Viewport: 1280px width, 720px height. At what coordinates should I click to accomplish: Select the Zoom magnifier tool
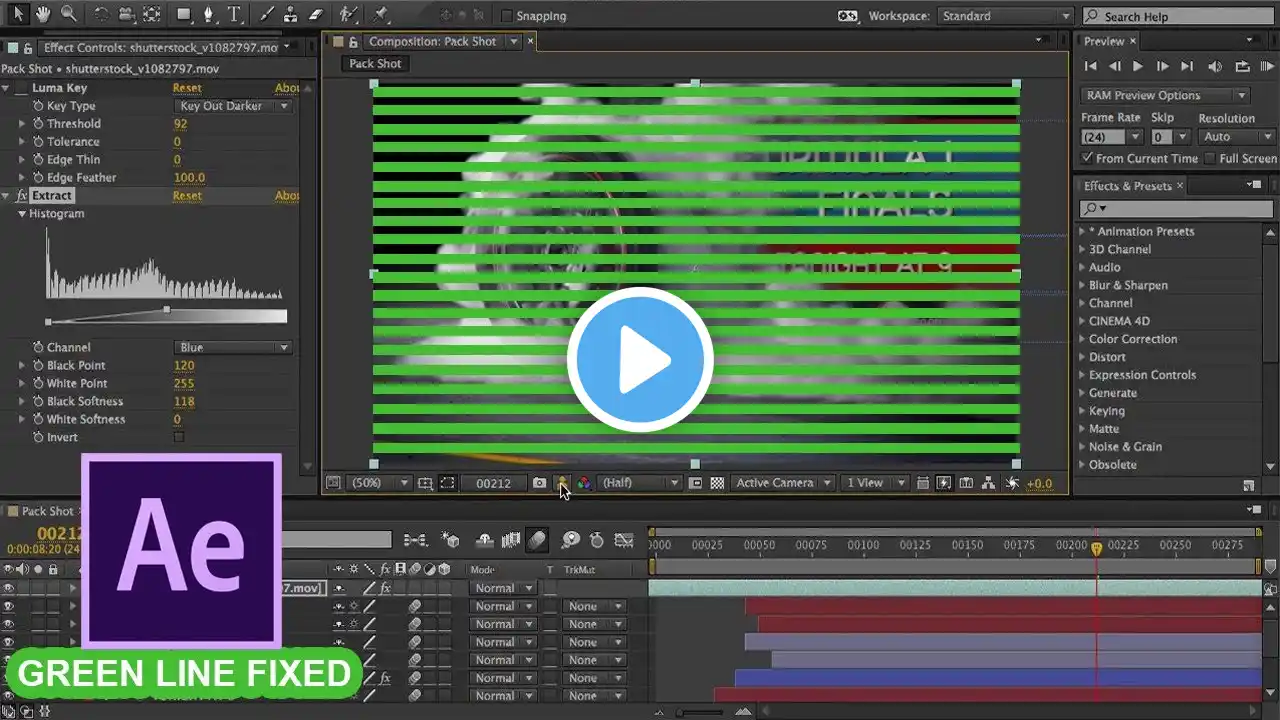pyautogui.click(x=68, y=14)
